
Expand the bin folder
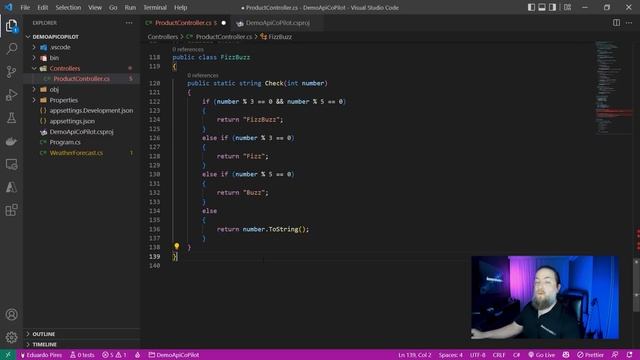click(34, 58)
